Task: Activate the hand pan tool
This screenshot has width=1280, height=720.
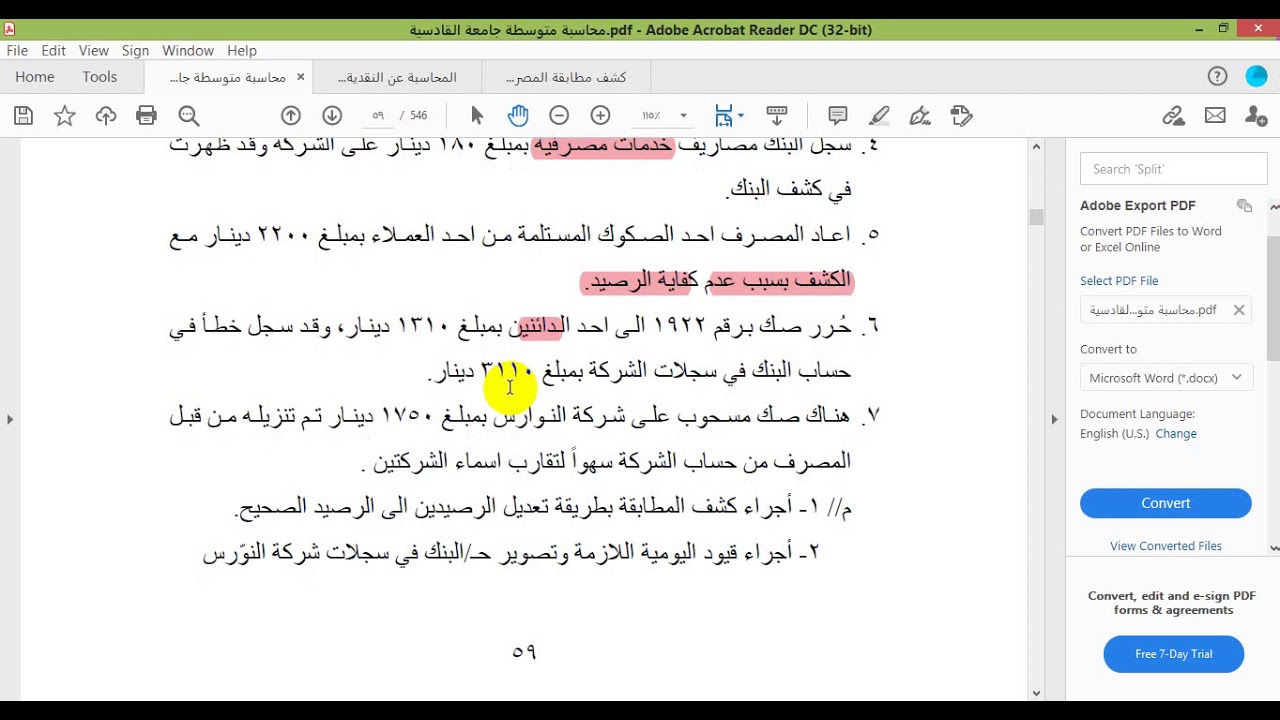Action: point(518,116)
